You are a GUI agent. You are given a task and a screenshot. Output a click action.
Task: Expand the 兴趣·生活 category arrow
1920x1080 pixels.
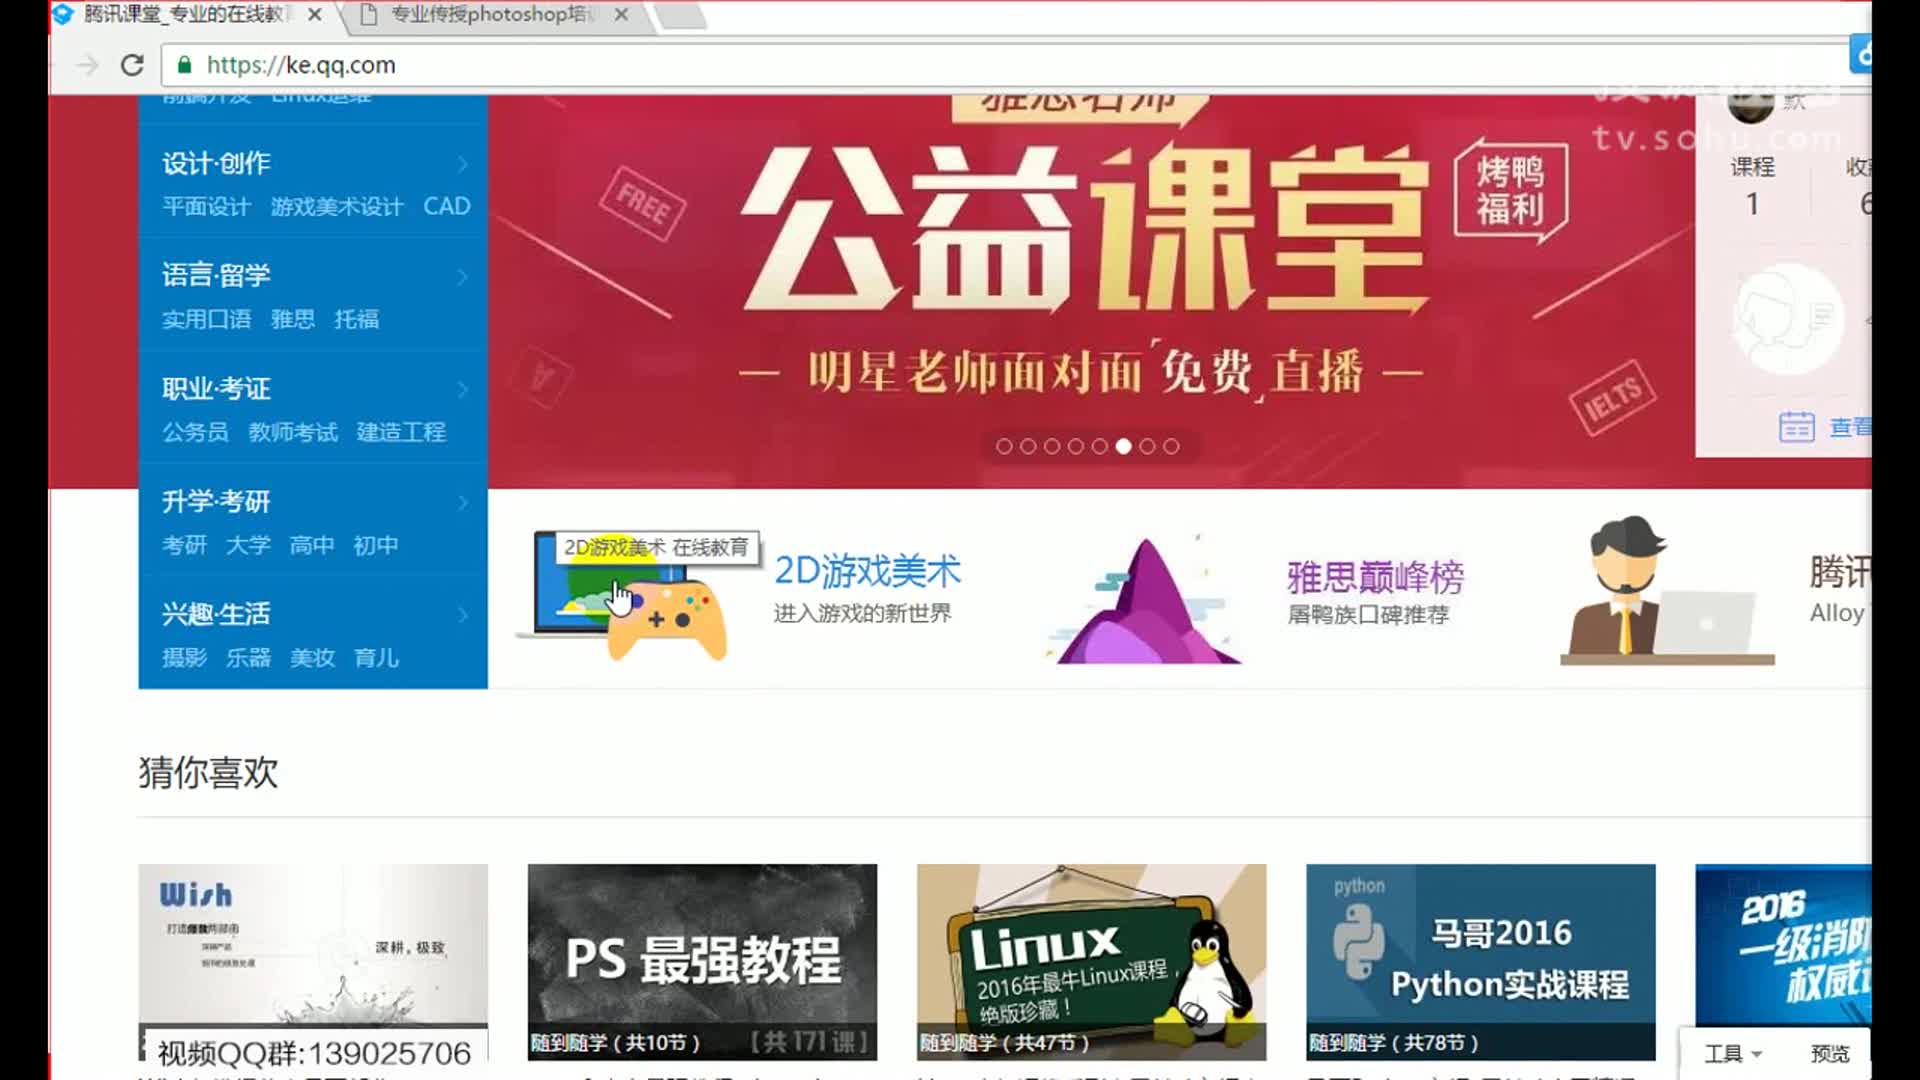coord(463,614)
